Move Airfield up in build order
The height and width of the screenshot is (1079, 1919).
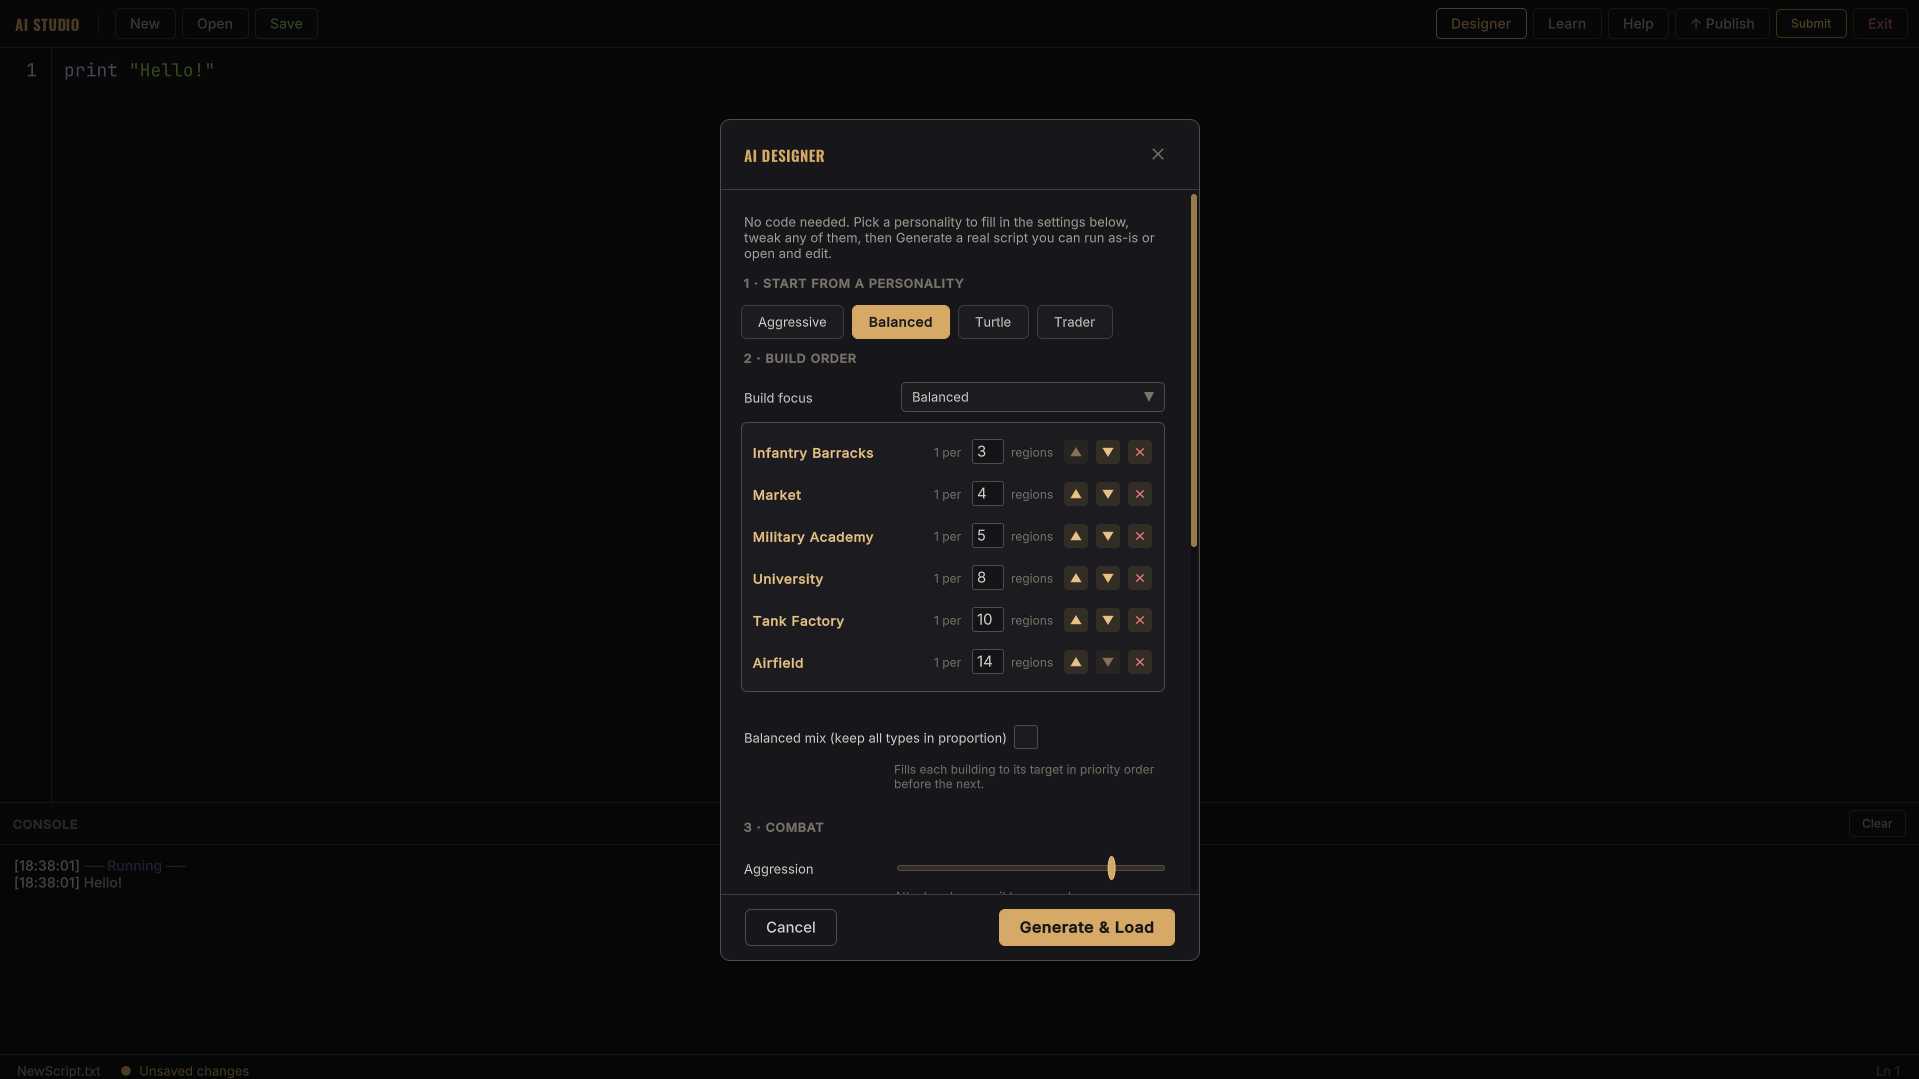(x=1076, y=662)
